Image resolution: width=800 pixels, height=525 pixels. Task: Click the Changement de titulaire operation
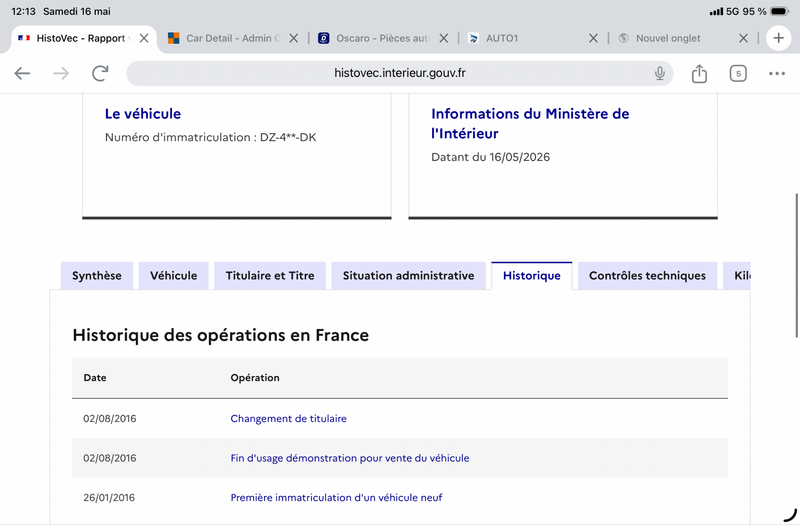tap(288, 418)
